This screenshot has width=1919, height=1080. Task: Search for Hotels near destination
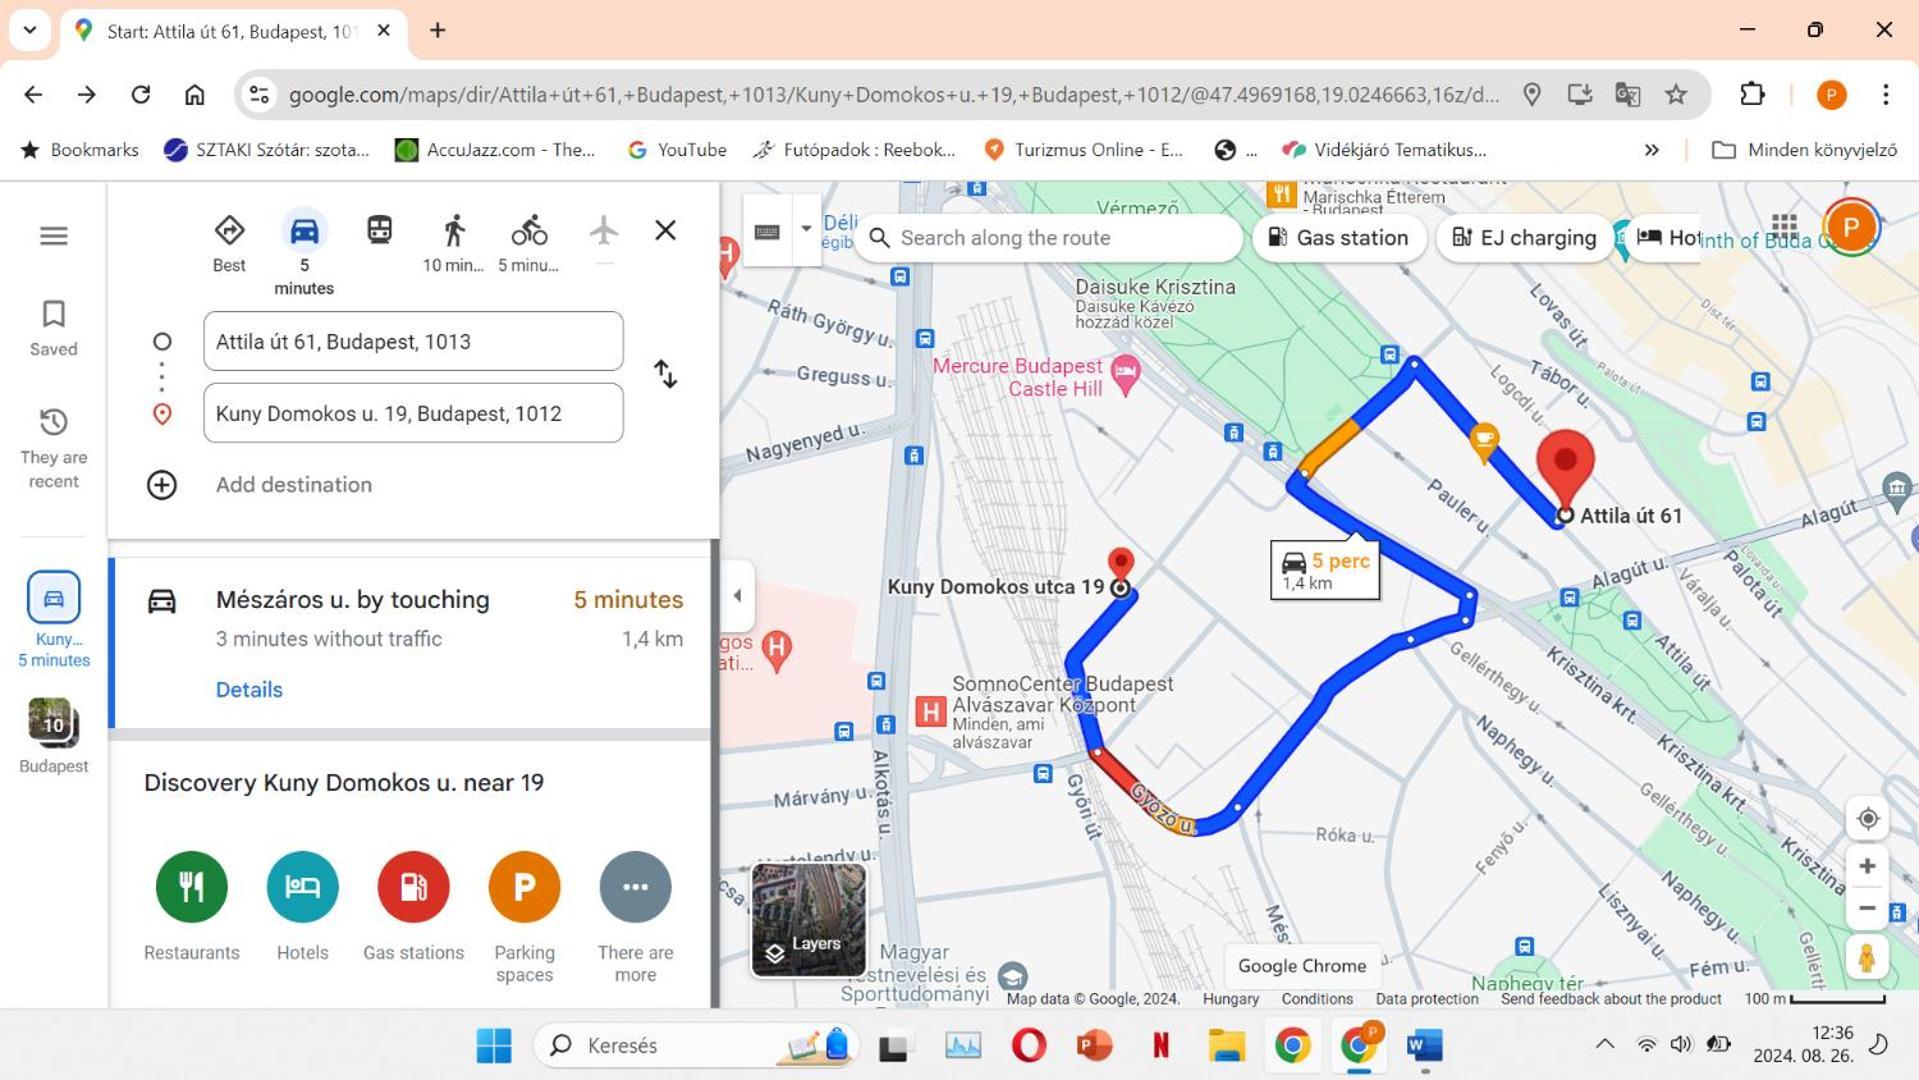[x=302, y=907]
